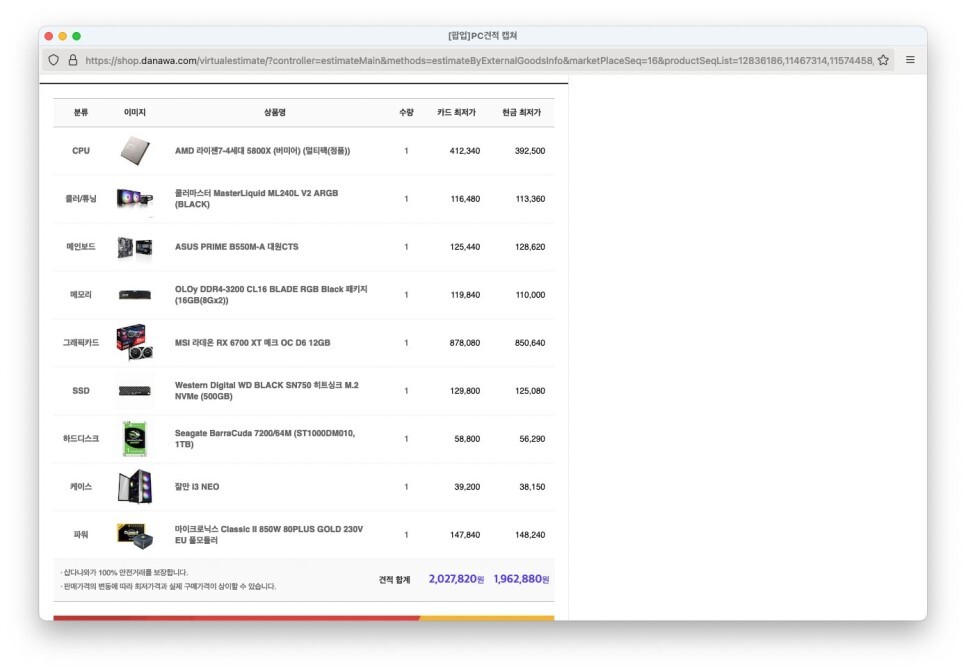Click the graphics card price 878,080
This screenshot has width=966, height=672.
[x=465, y=343]
